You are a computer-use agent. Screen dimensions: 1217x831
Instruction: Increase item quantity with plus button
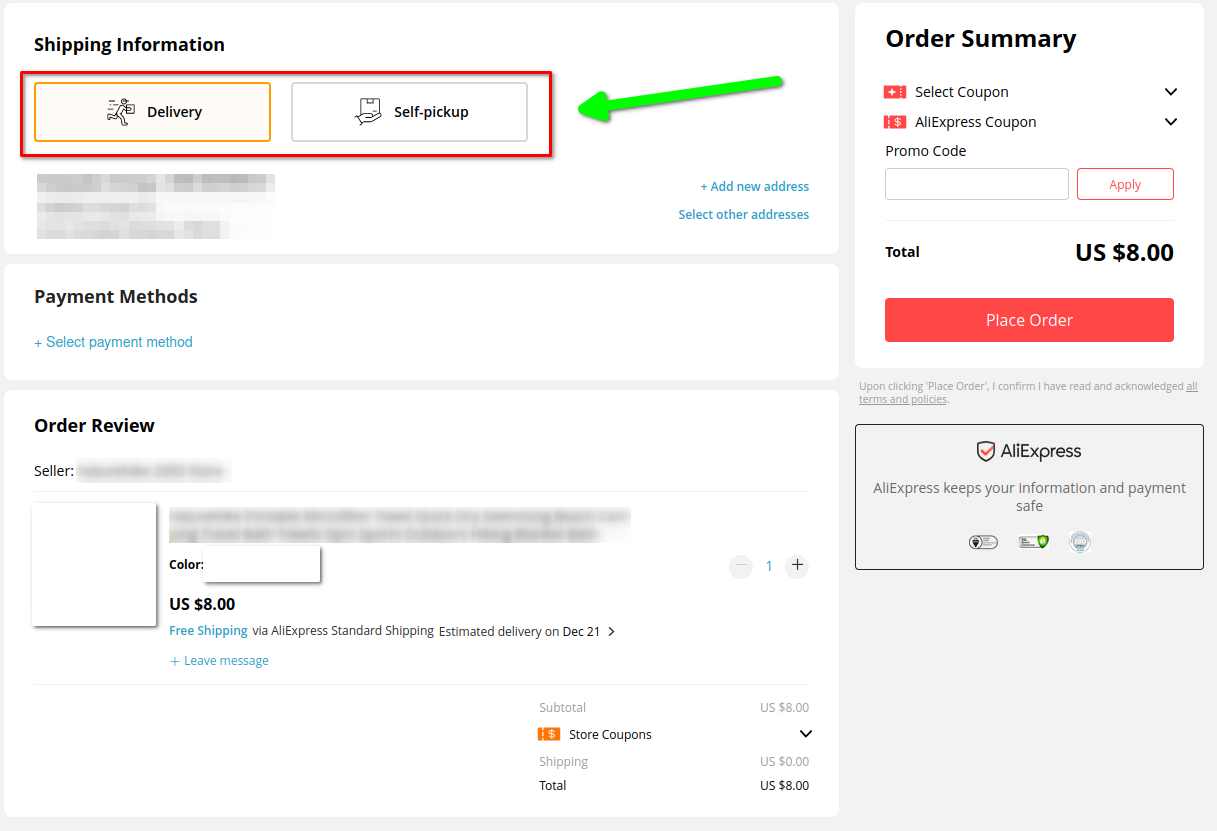tap(797, 565)
